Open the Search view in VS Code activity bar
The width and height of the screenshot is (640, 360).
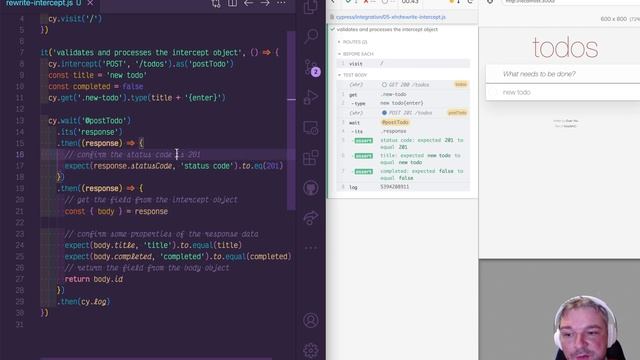[311, 36]
